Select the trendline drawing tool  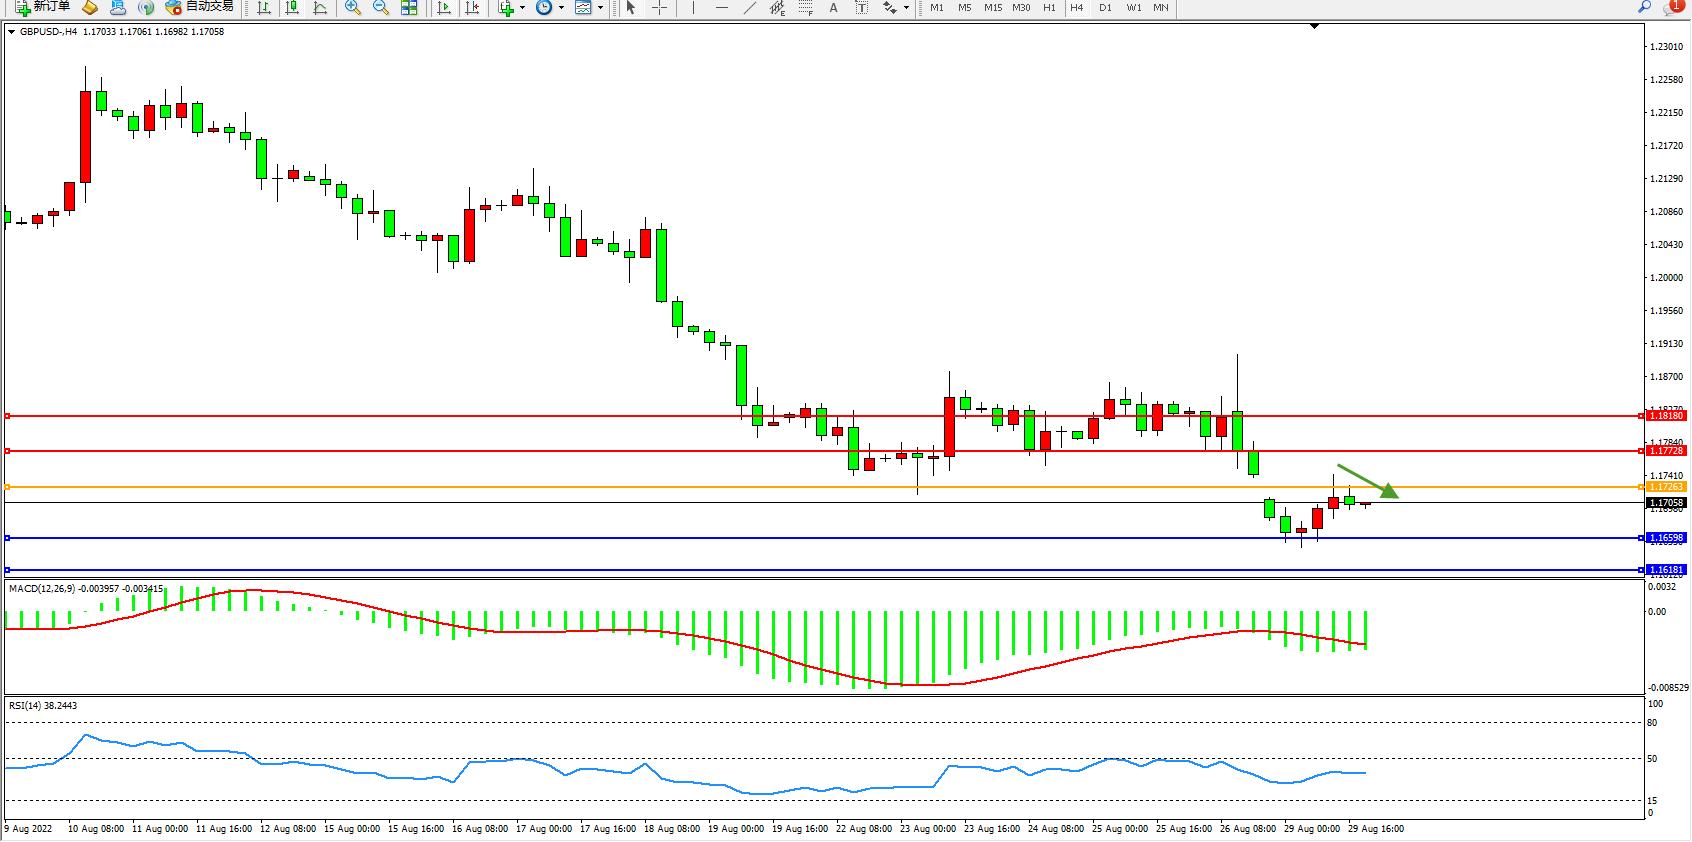[749, 8]
